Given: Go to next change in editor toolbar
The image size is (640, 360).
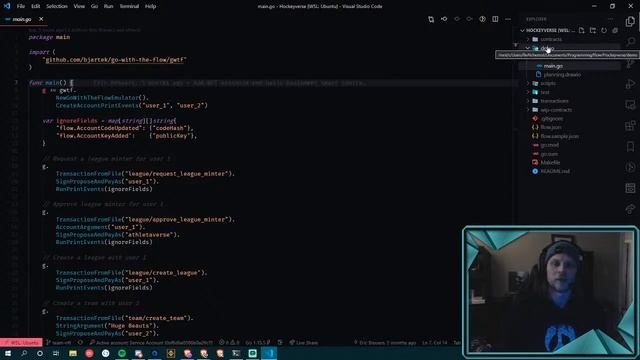Looking at the screenshot, I should click(469, 19).
